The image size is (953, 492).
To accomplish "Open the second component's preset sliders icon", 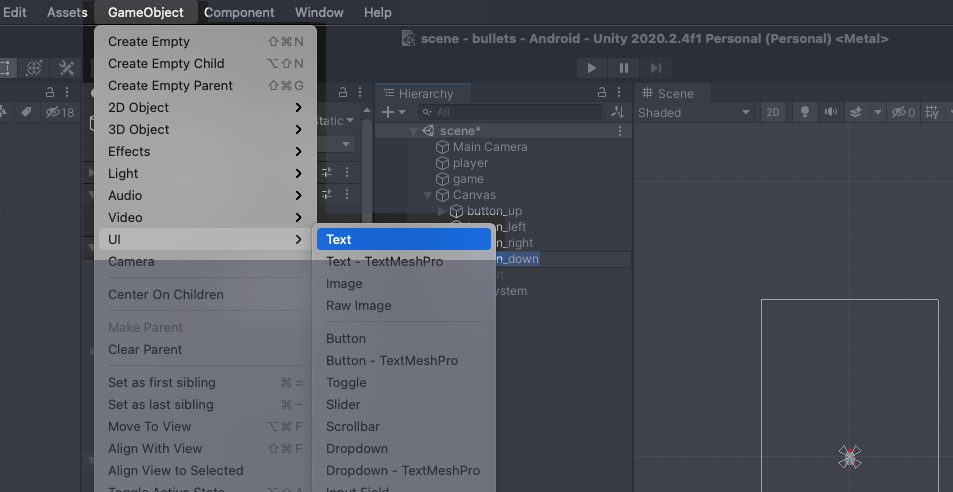I will [x=327, y=194].
